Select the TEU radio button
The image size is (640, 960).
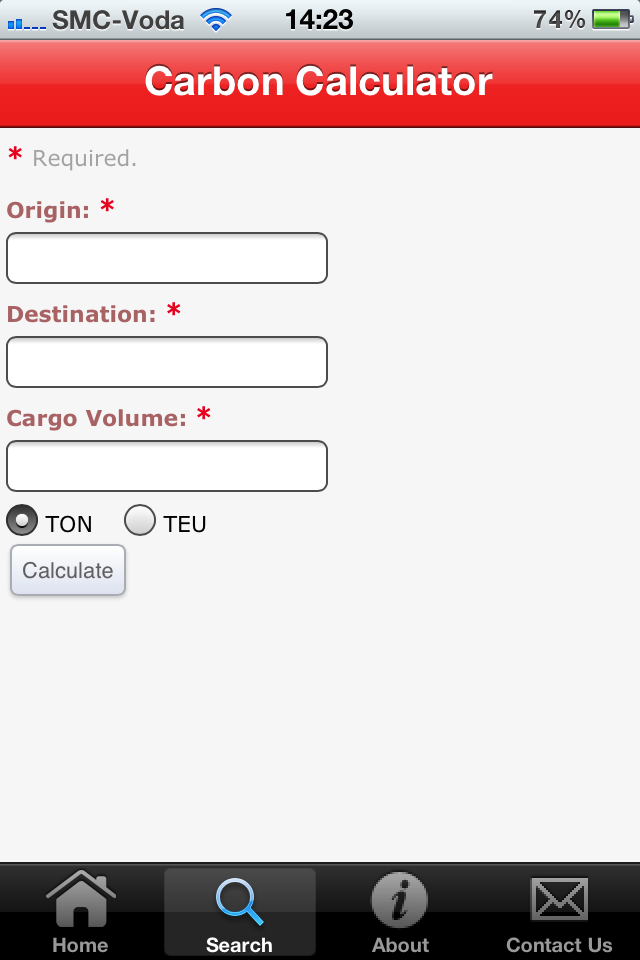140,521
